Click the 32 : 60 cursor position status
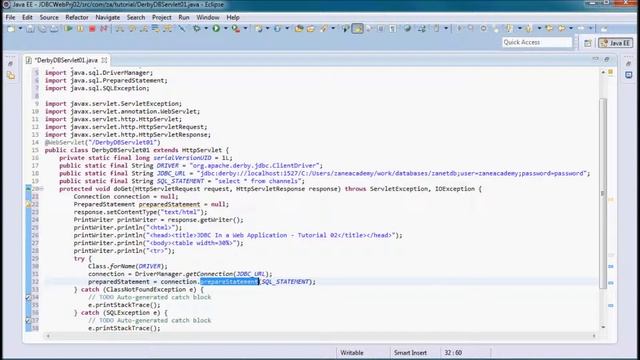The height and width of the screenshot is (360, 640). coord(453,353)
